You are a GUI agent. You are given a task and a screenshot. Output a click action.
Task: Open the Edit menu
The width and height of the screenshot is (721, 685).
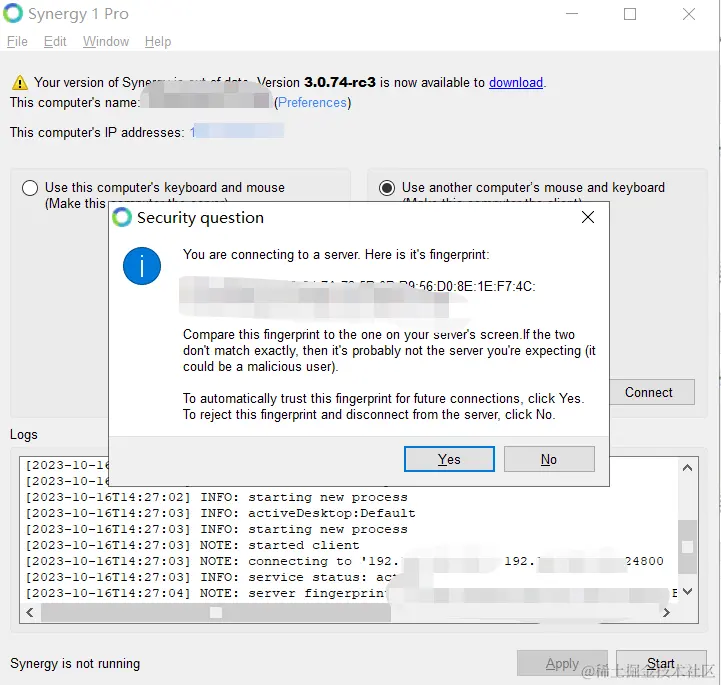point(55,41)
